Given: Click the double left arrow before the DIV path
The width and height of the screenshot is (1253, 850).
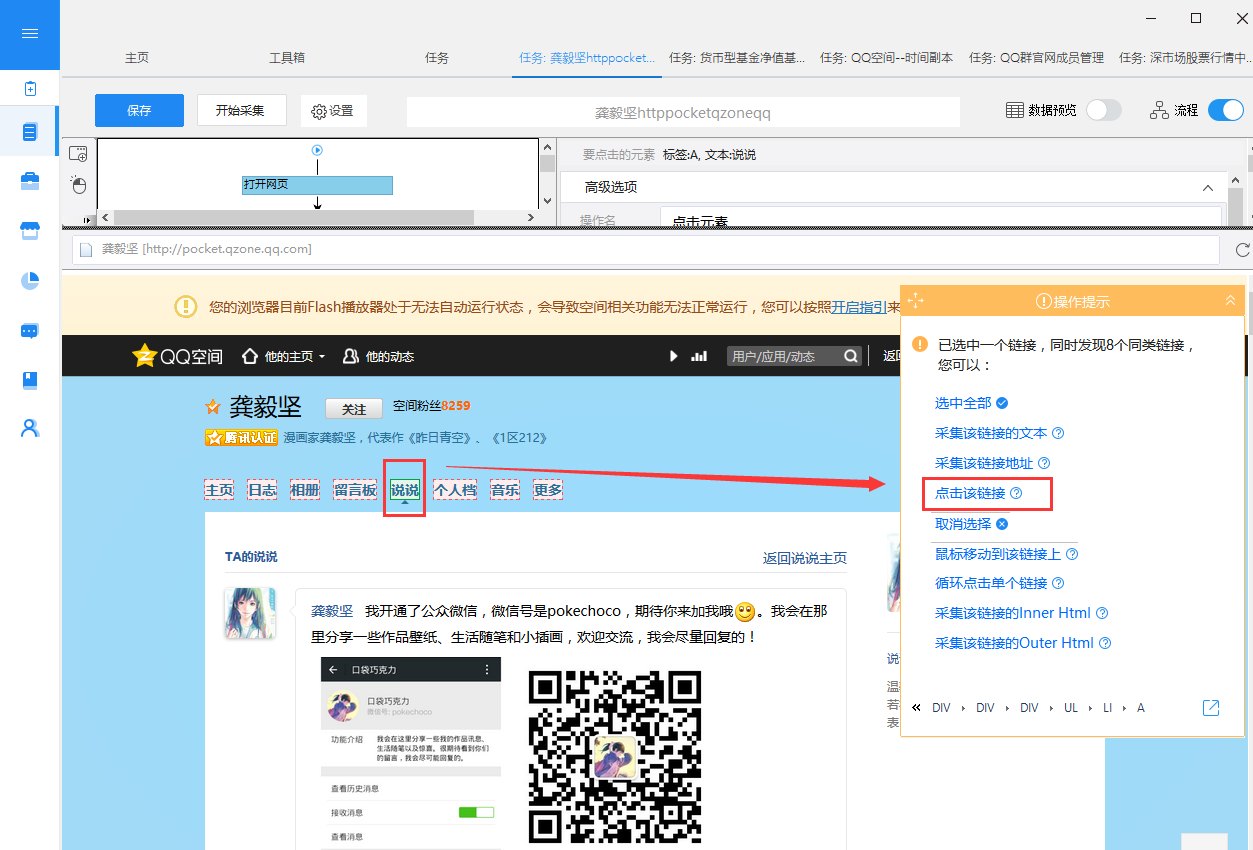Looking at the screenshot, I should pyautogui.click(x=916, y=708).
